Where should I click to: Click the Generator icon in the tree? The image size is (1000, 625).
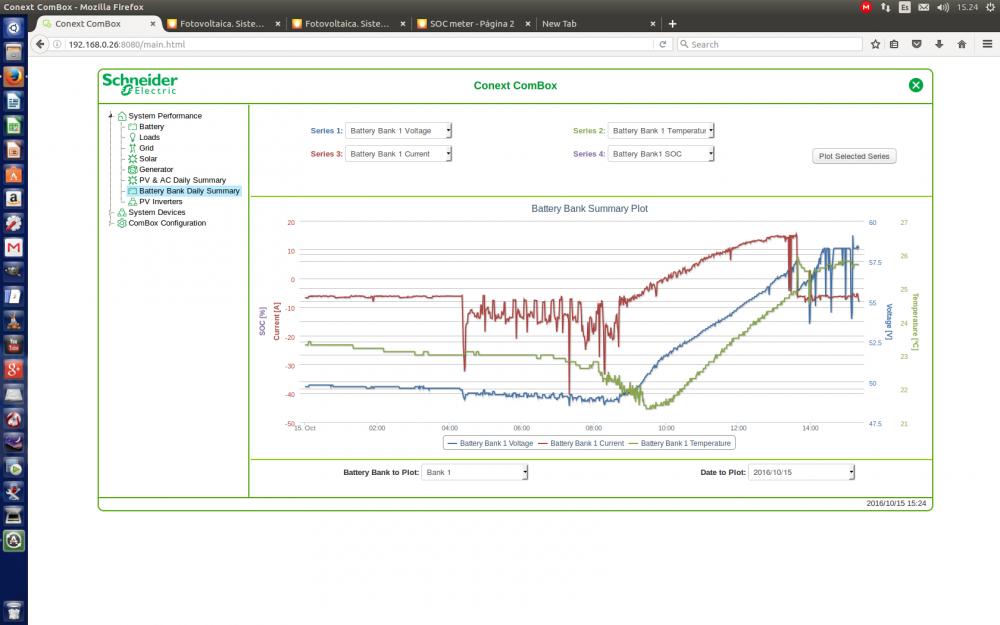click(x=133, y=169)
